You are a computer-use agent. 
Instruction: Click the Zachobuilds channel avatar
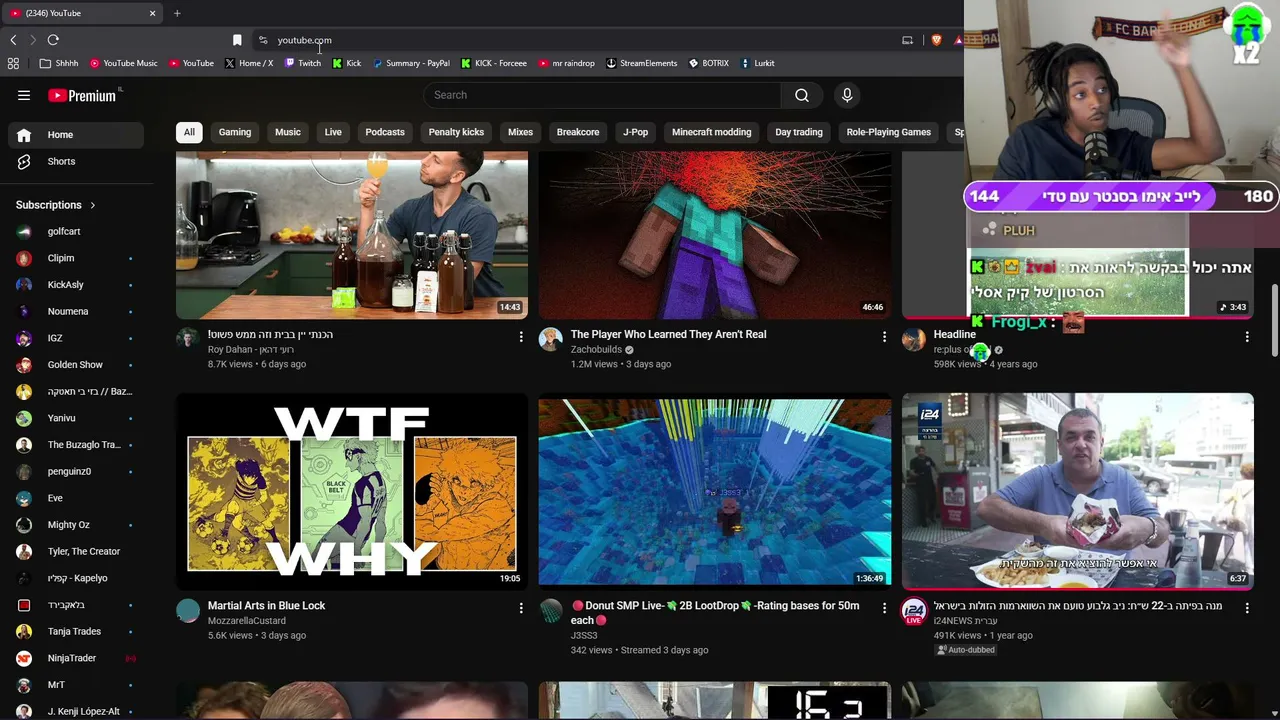551,340
